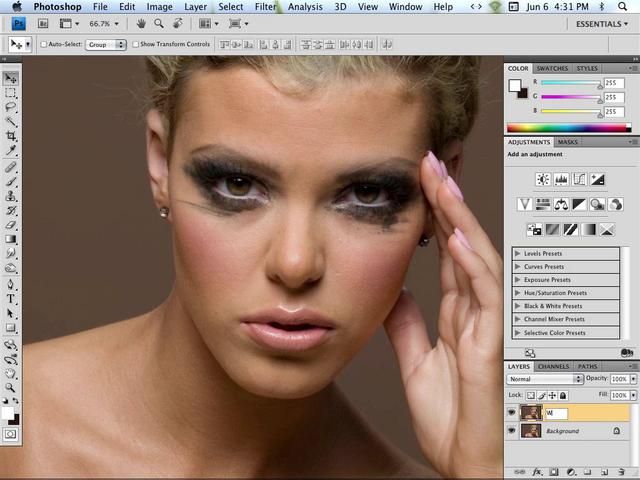Add a Color Balance adjustment
640x480 pixels.
coord(561,204)
